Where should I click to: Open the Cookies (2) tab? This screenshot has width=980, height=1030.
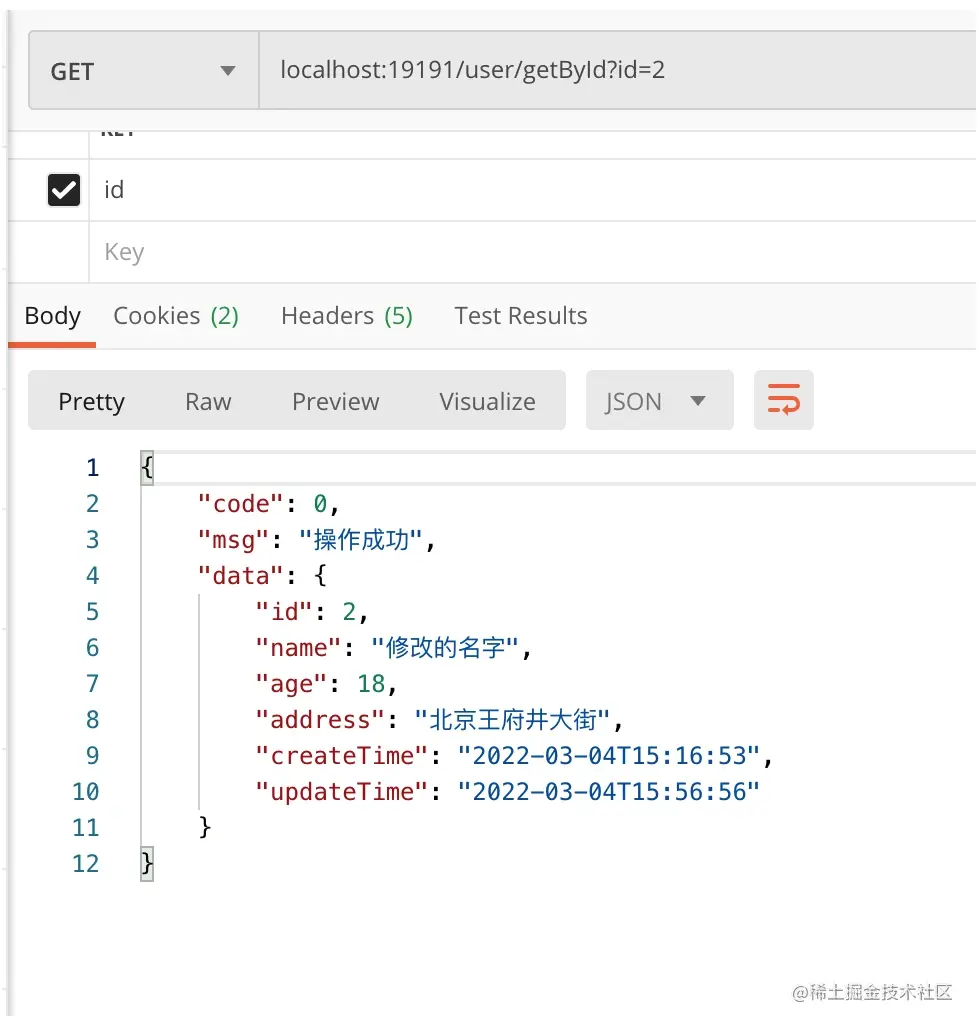(176, 315)
